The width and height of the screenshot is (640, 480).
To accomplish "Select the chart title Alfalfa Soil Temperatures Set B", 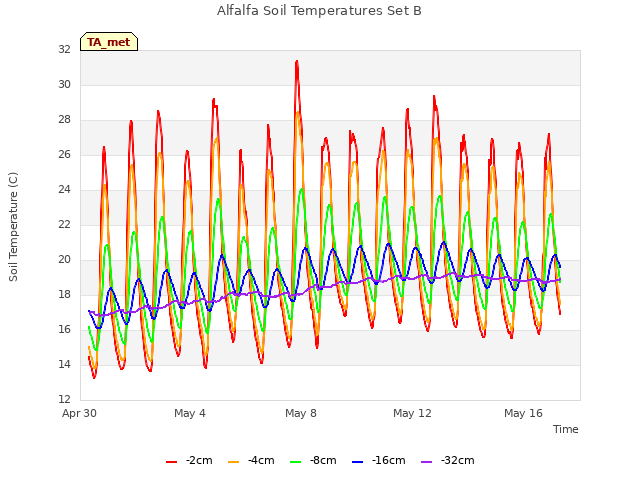I will 319,11.
